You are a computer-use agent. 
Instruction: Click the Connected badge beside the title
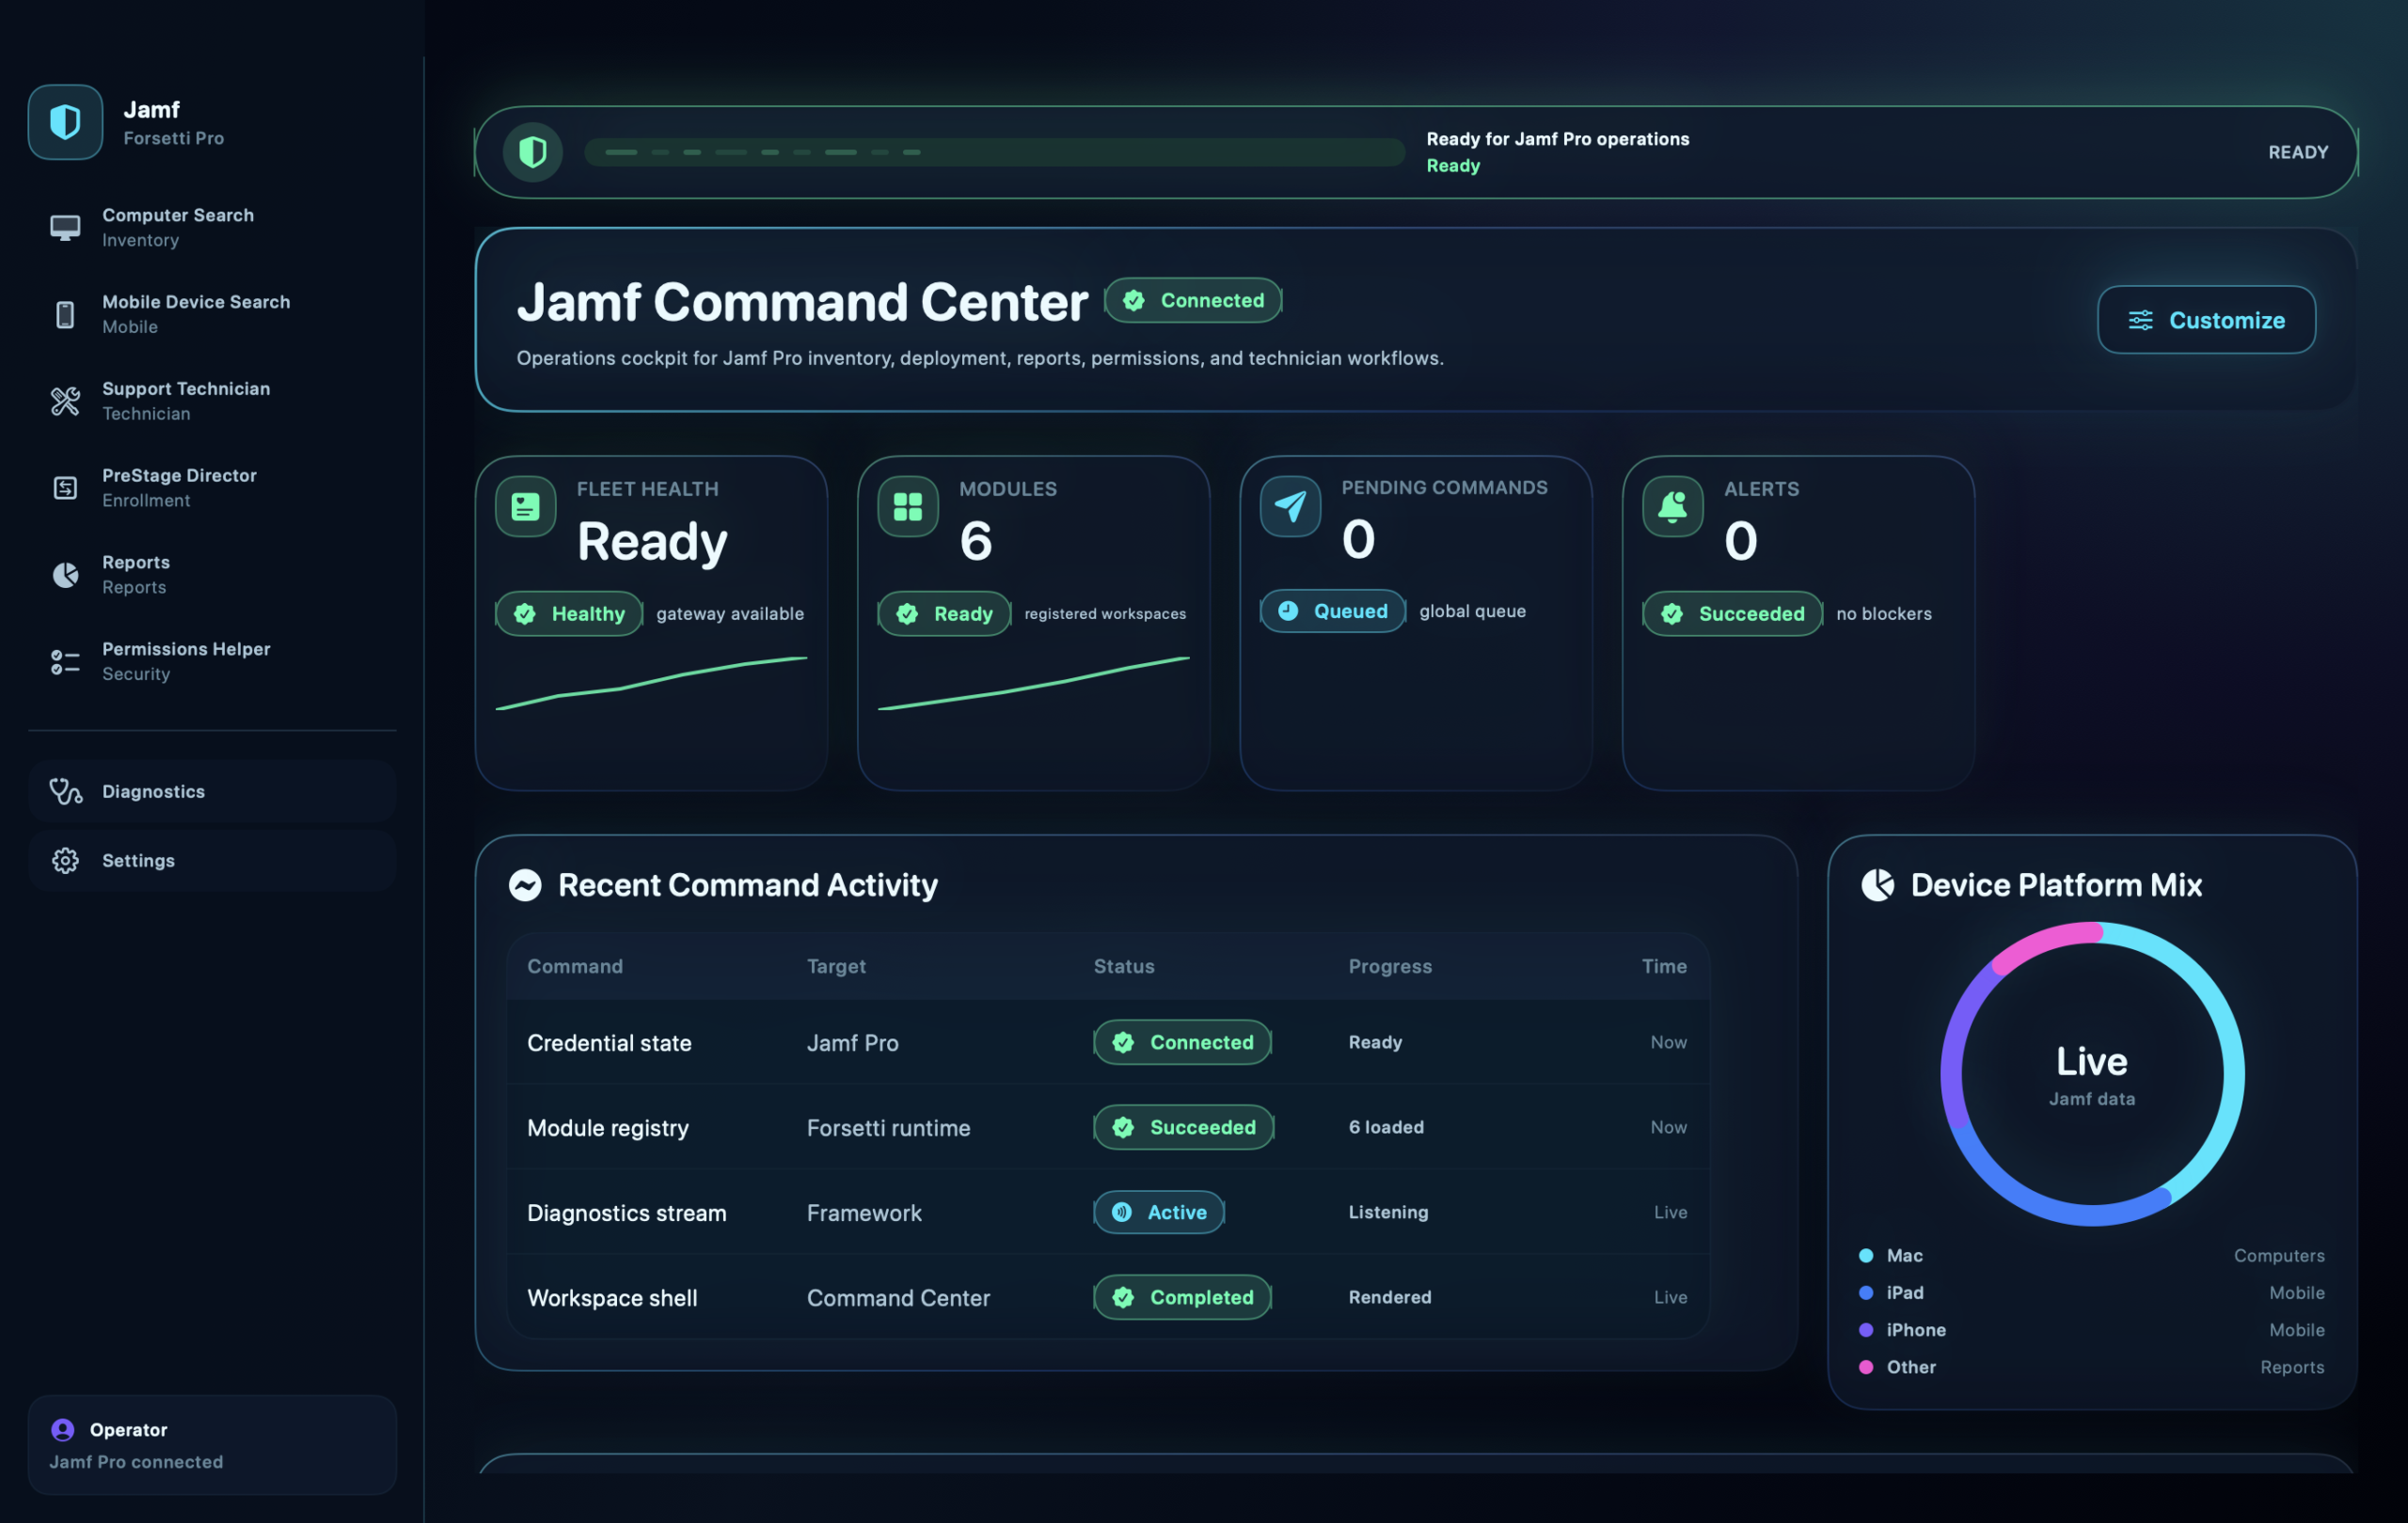[1193, 301]
